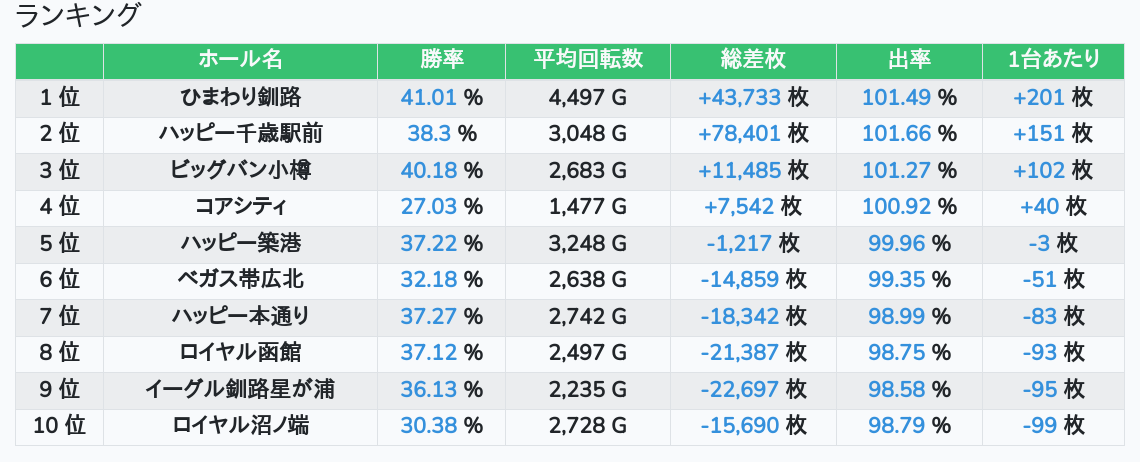Select the 総差枚 column header
This screenshot has height=462, width=1140.
click(x=753, y=60)
